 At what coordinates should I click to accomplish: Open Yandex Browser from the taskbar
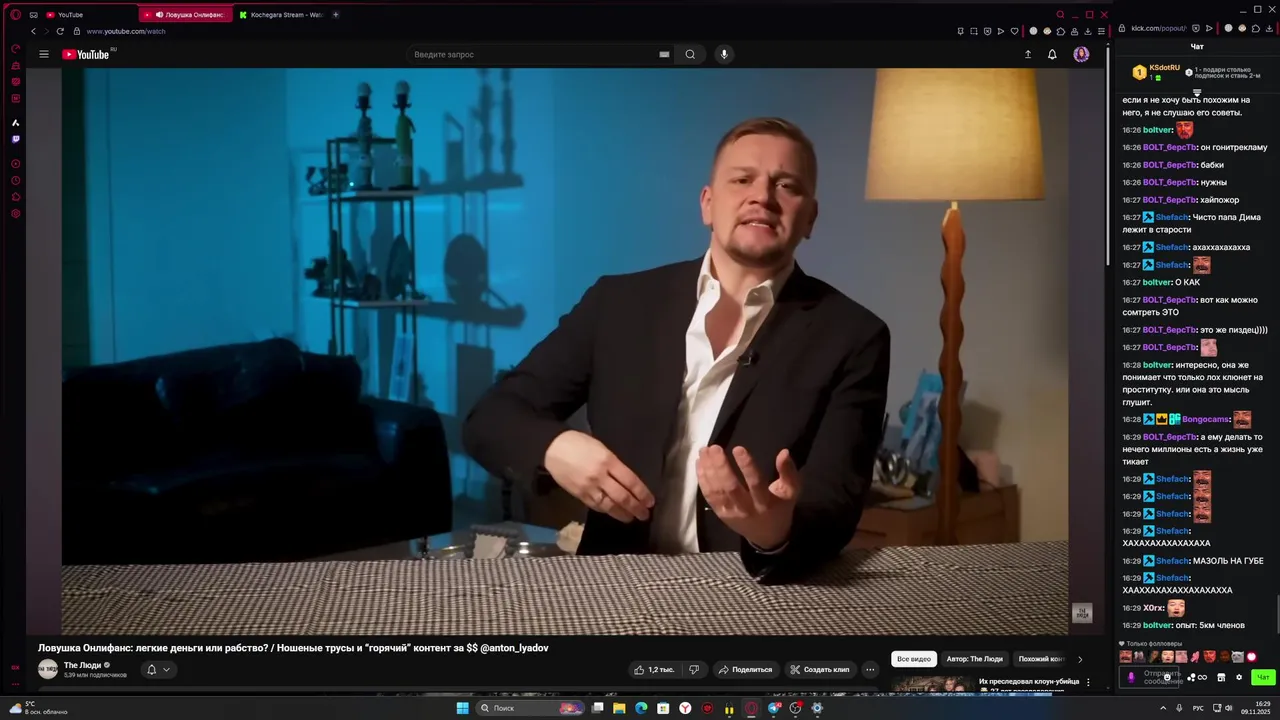pos(685,708)
